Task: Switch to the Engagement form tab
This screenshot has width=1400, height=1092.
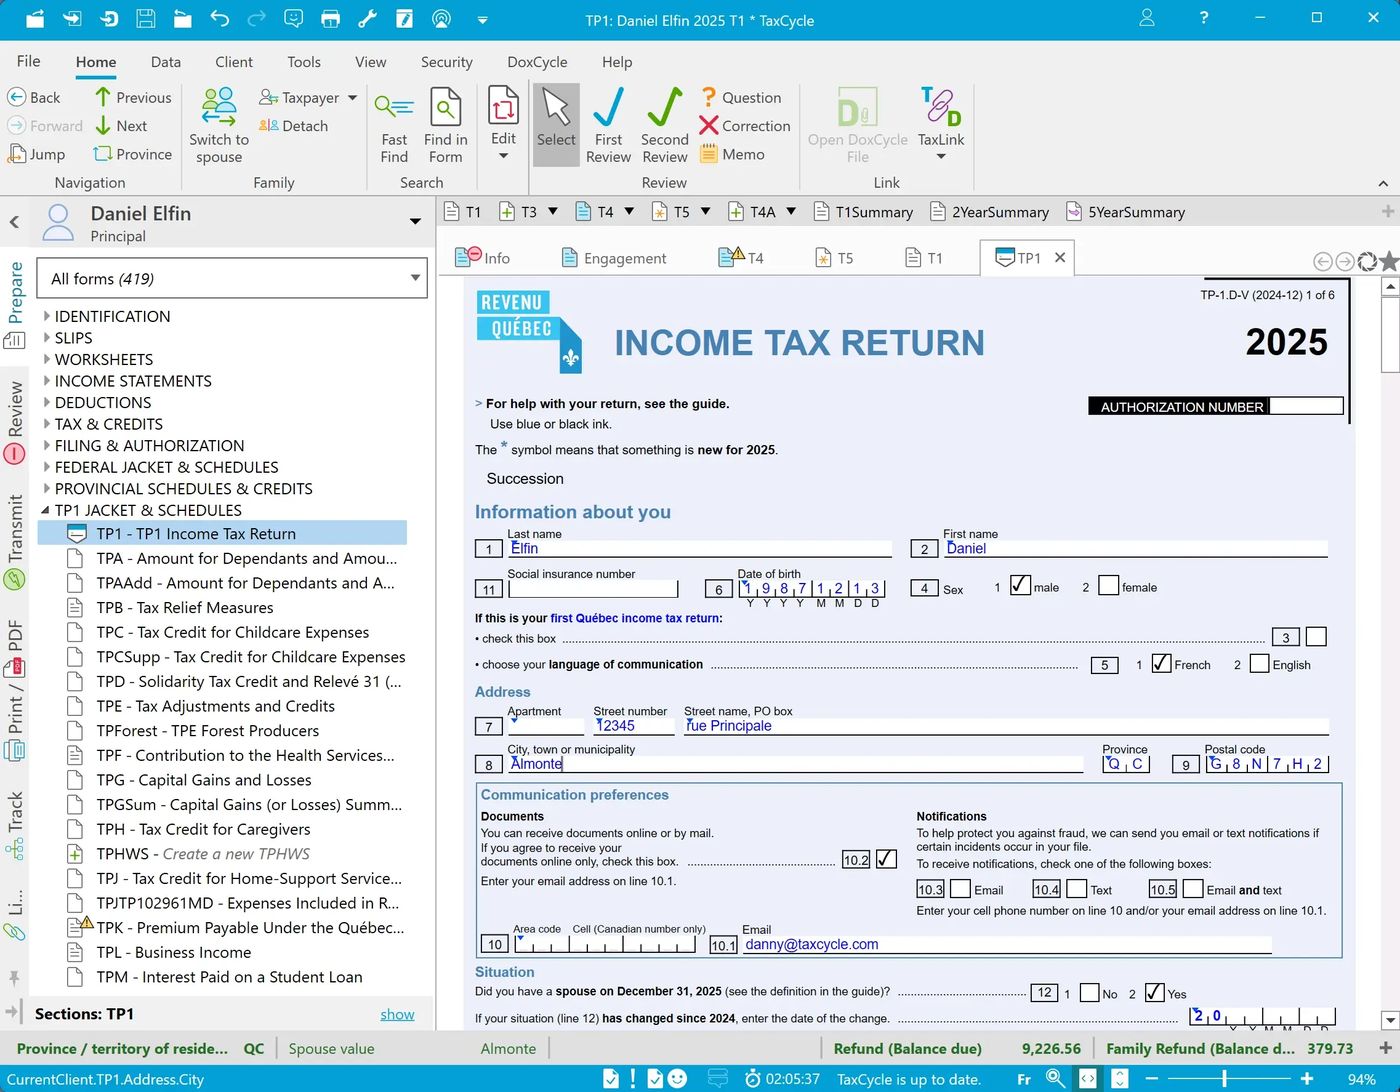Action: [x=614, y=258]
